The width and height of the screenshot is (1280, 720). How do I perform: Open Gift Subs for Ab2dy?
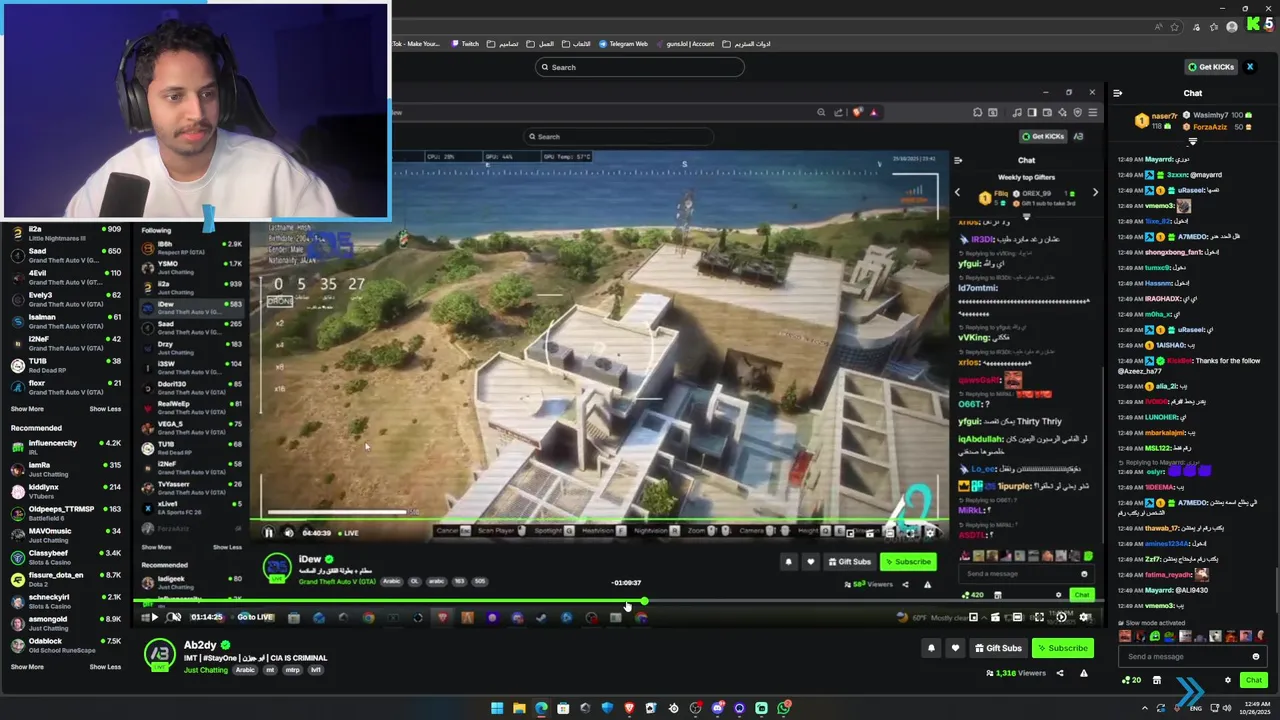coord(998,648)
